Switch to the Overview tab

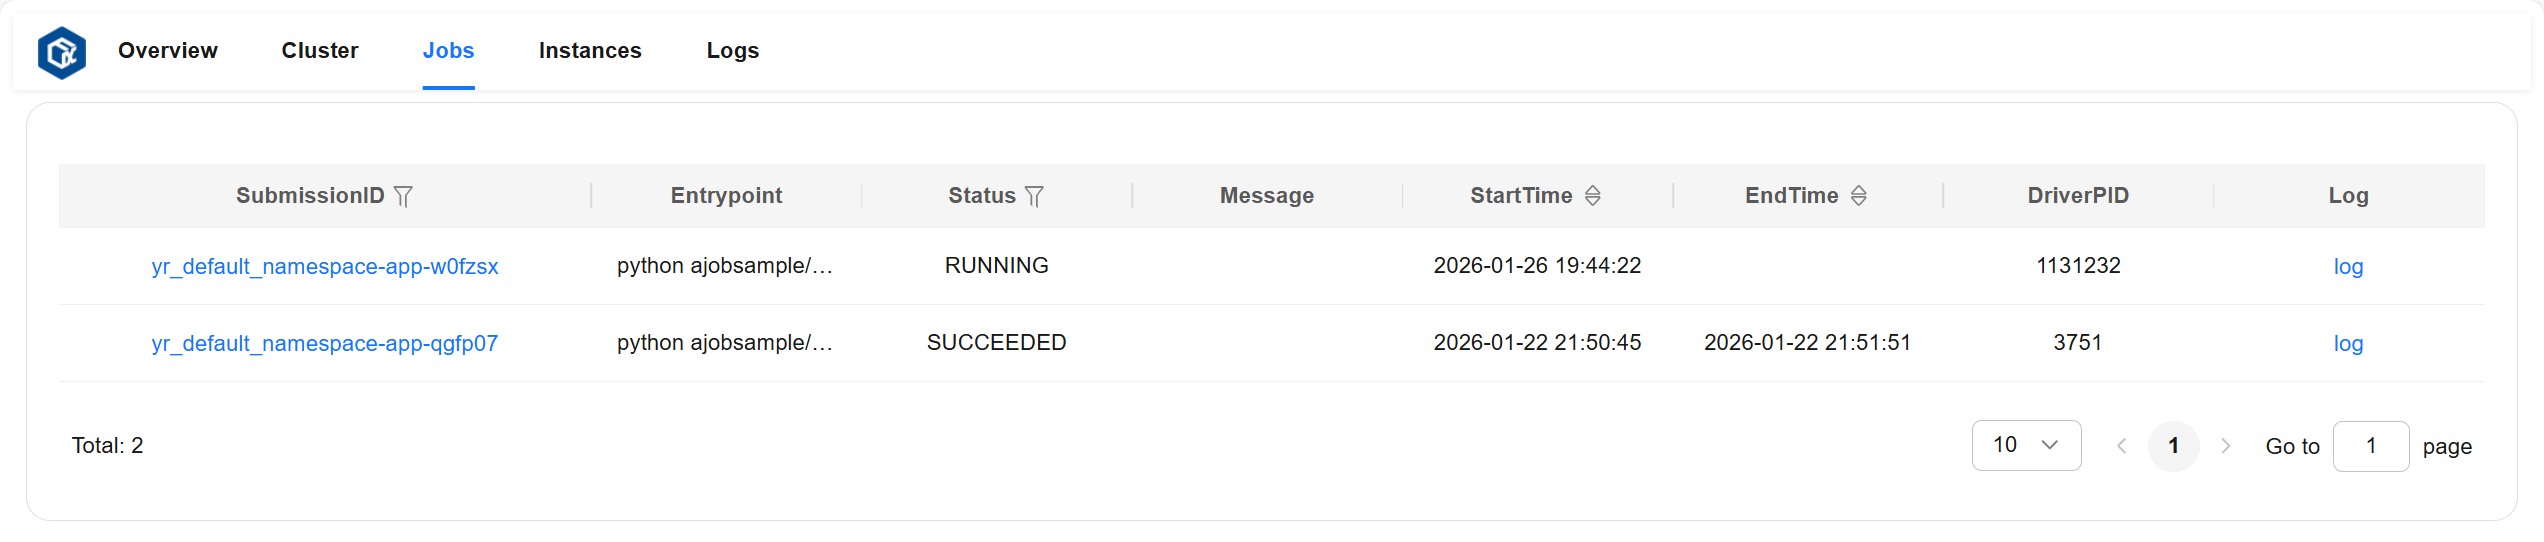[167, 51]
